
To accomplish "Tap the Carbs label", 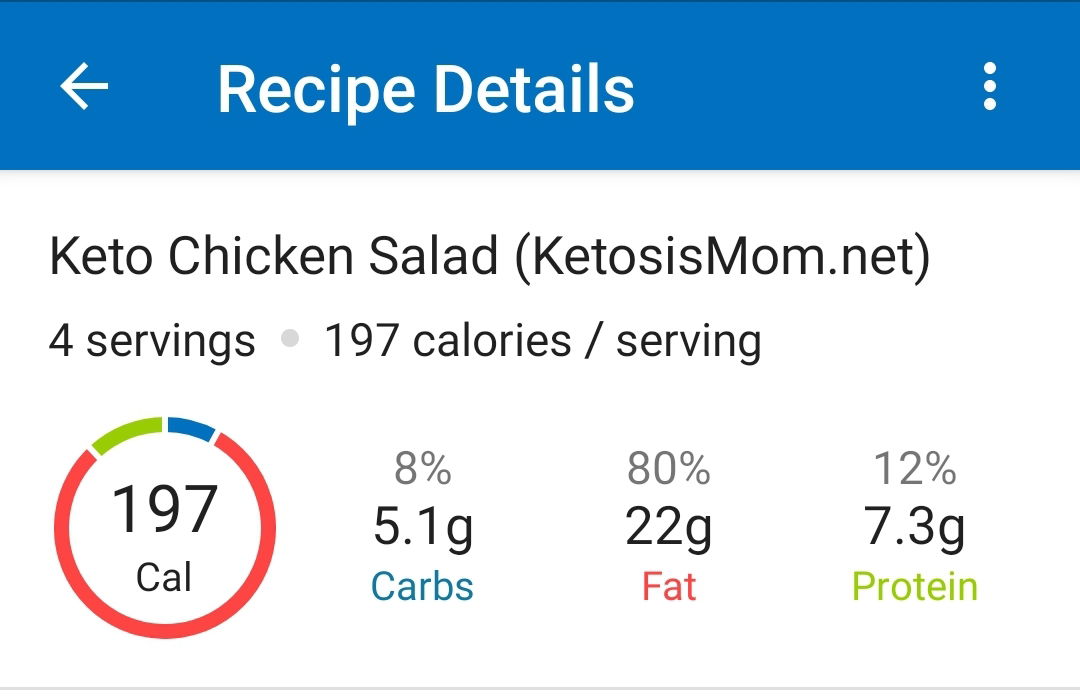I will [422, 586].
